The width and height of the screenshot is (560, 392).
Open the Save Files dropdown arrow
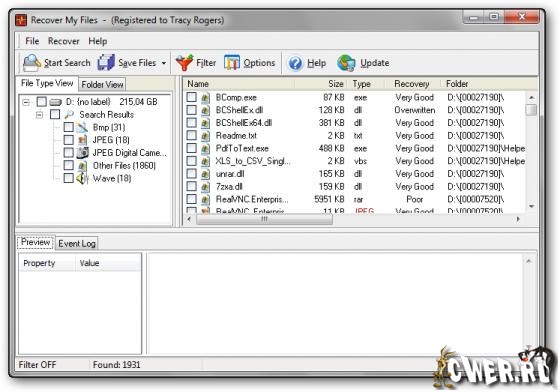tap(164, 63)
